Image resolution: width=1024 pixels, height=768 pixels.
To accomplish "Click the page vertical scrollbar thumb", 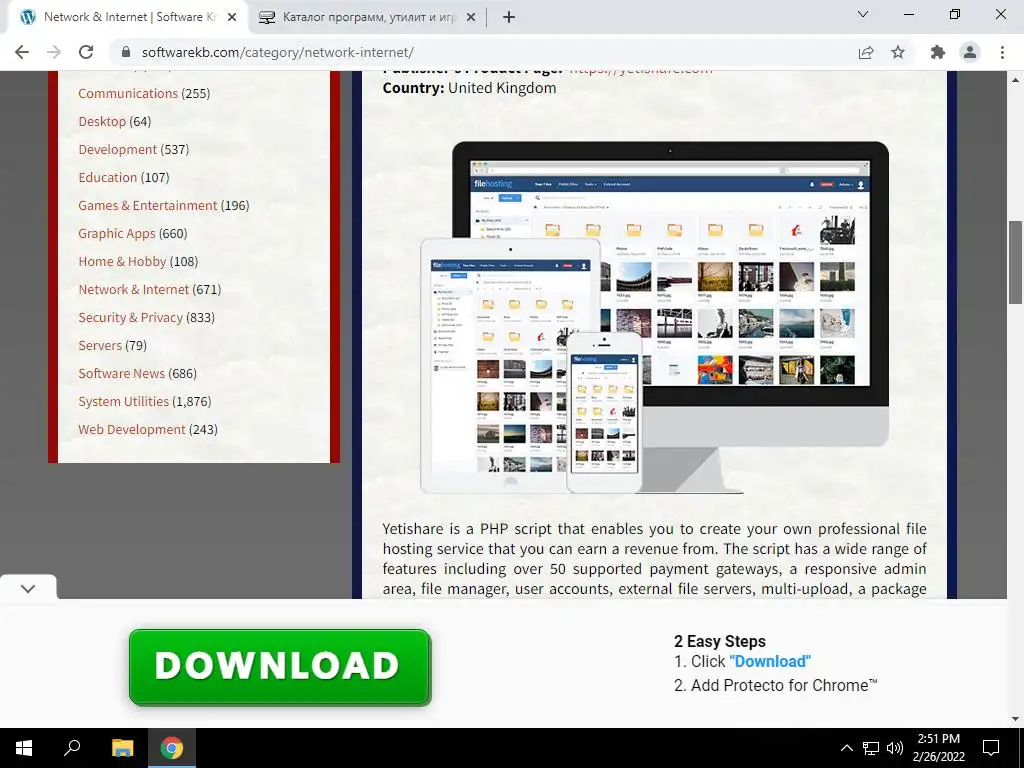I will point(1015,263).
